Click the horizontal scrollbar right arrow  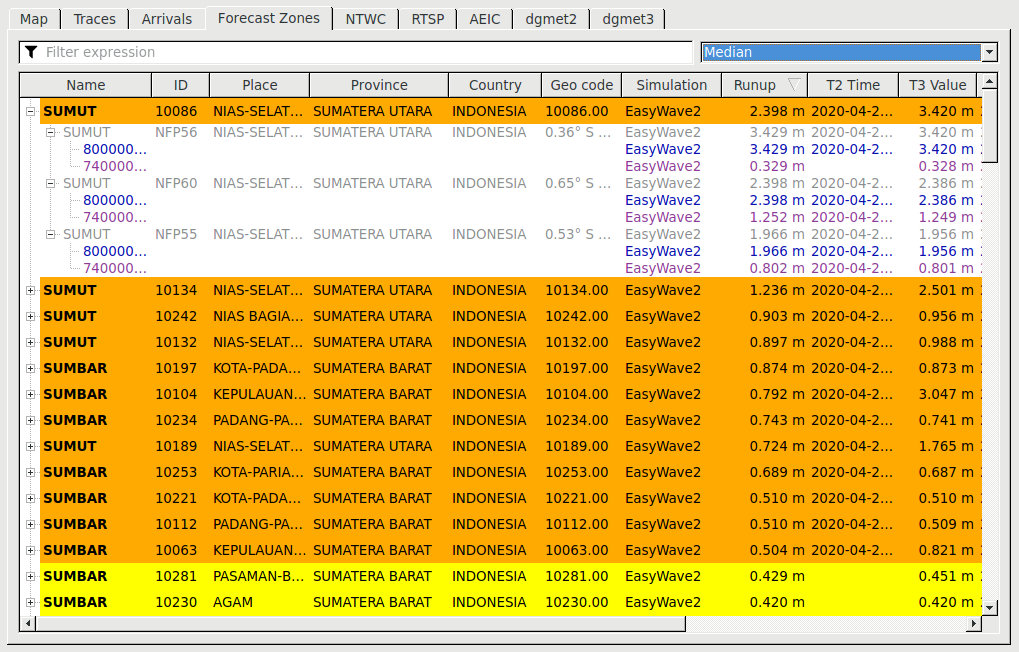click(x=974, y=623)
